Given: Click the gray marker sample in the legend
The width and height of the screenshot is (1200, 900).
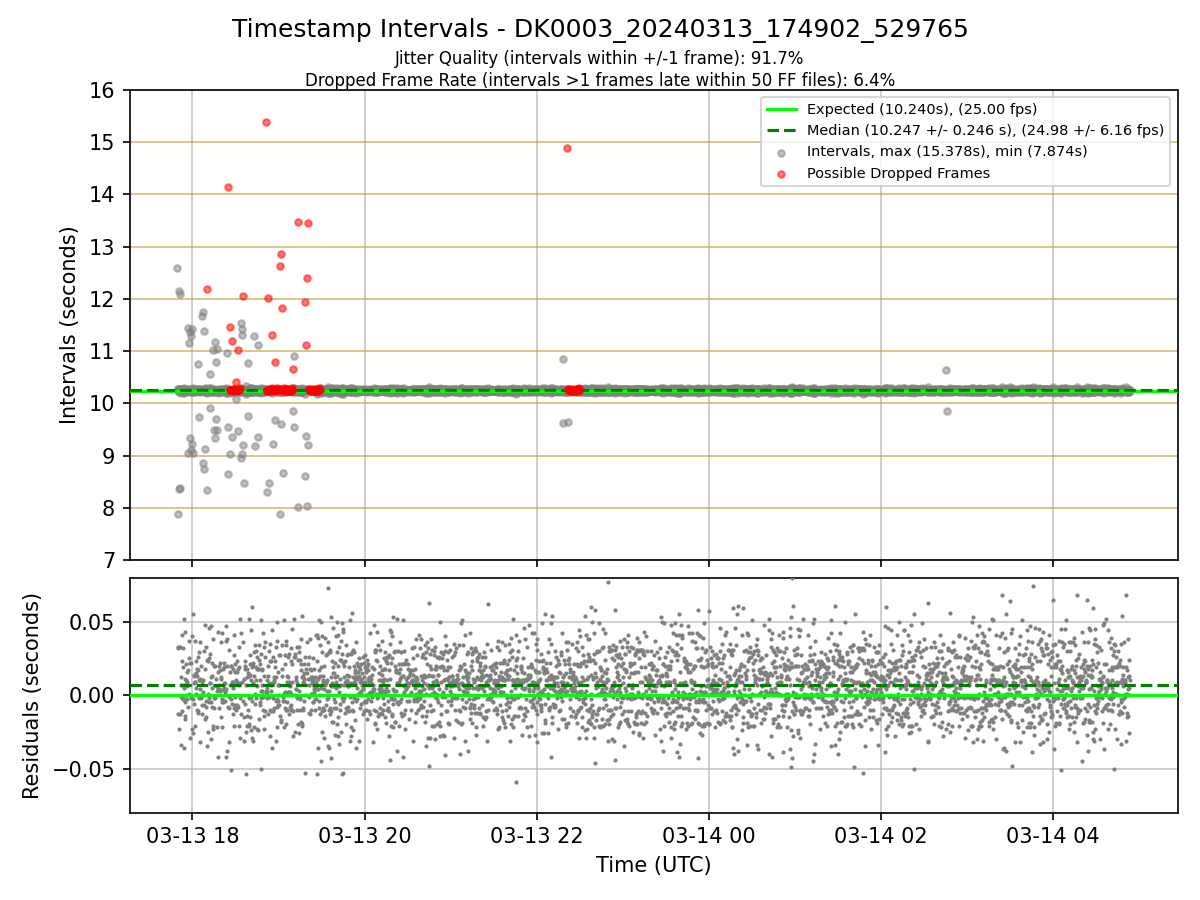Looking at the screenshot, I should (x=782, y=153).
